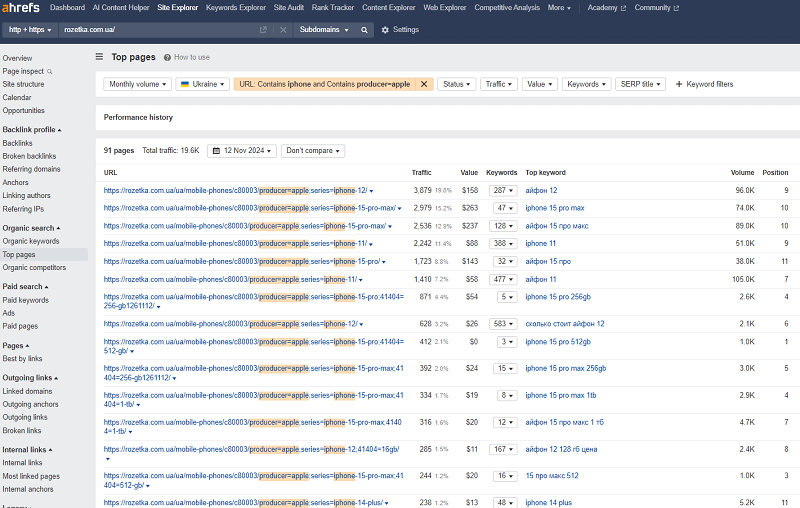
Task: Collapse the Organic search section
Action: coord(31,228)
